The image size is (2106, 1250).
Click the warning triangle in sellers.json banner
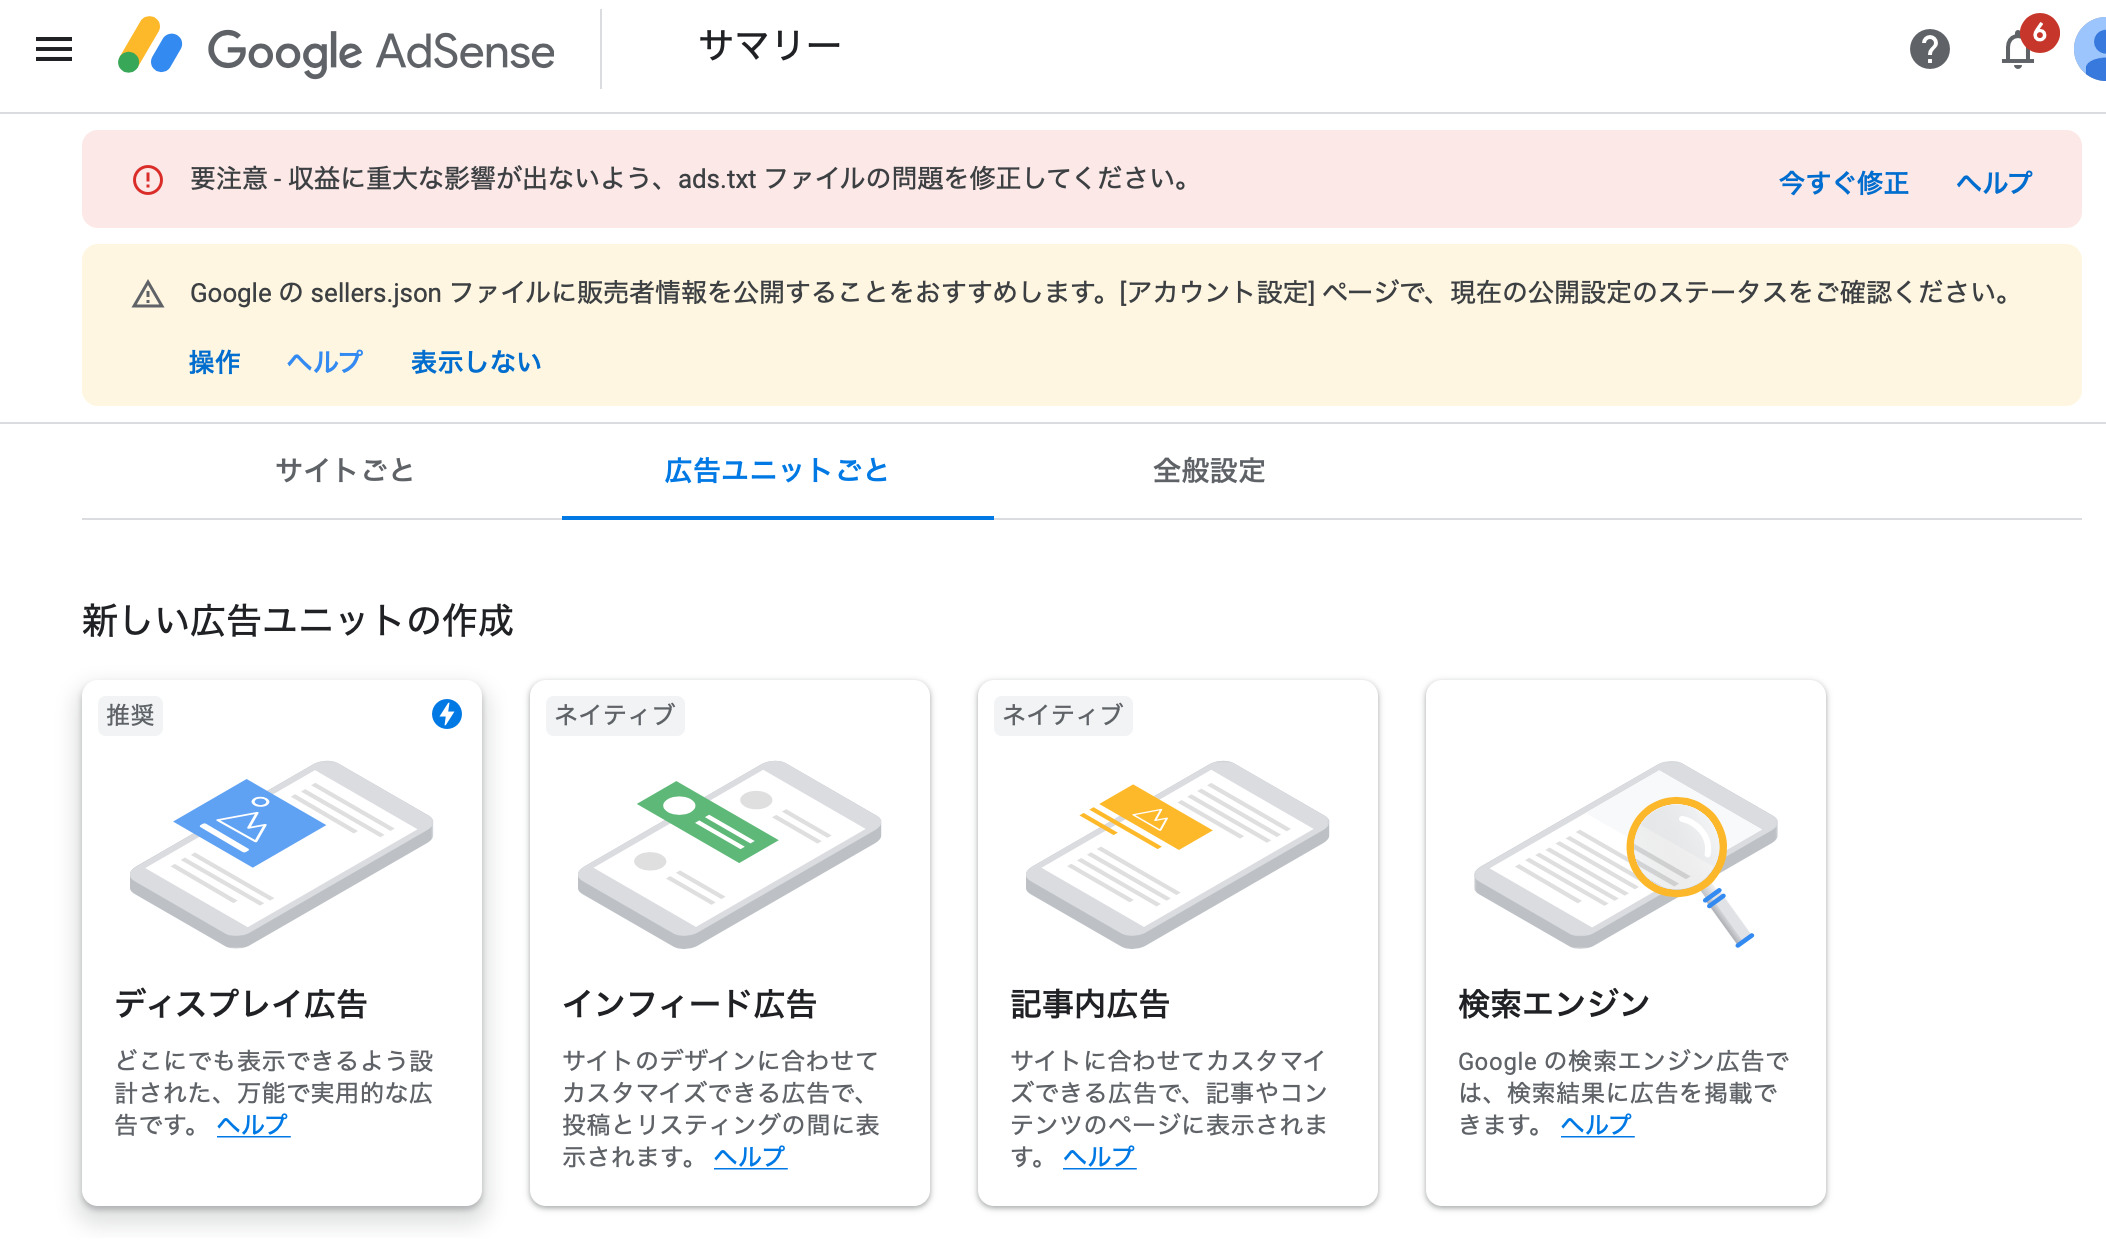pyautogui.click(x=148, y=295)
